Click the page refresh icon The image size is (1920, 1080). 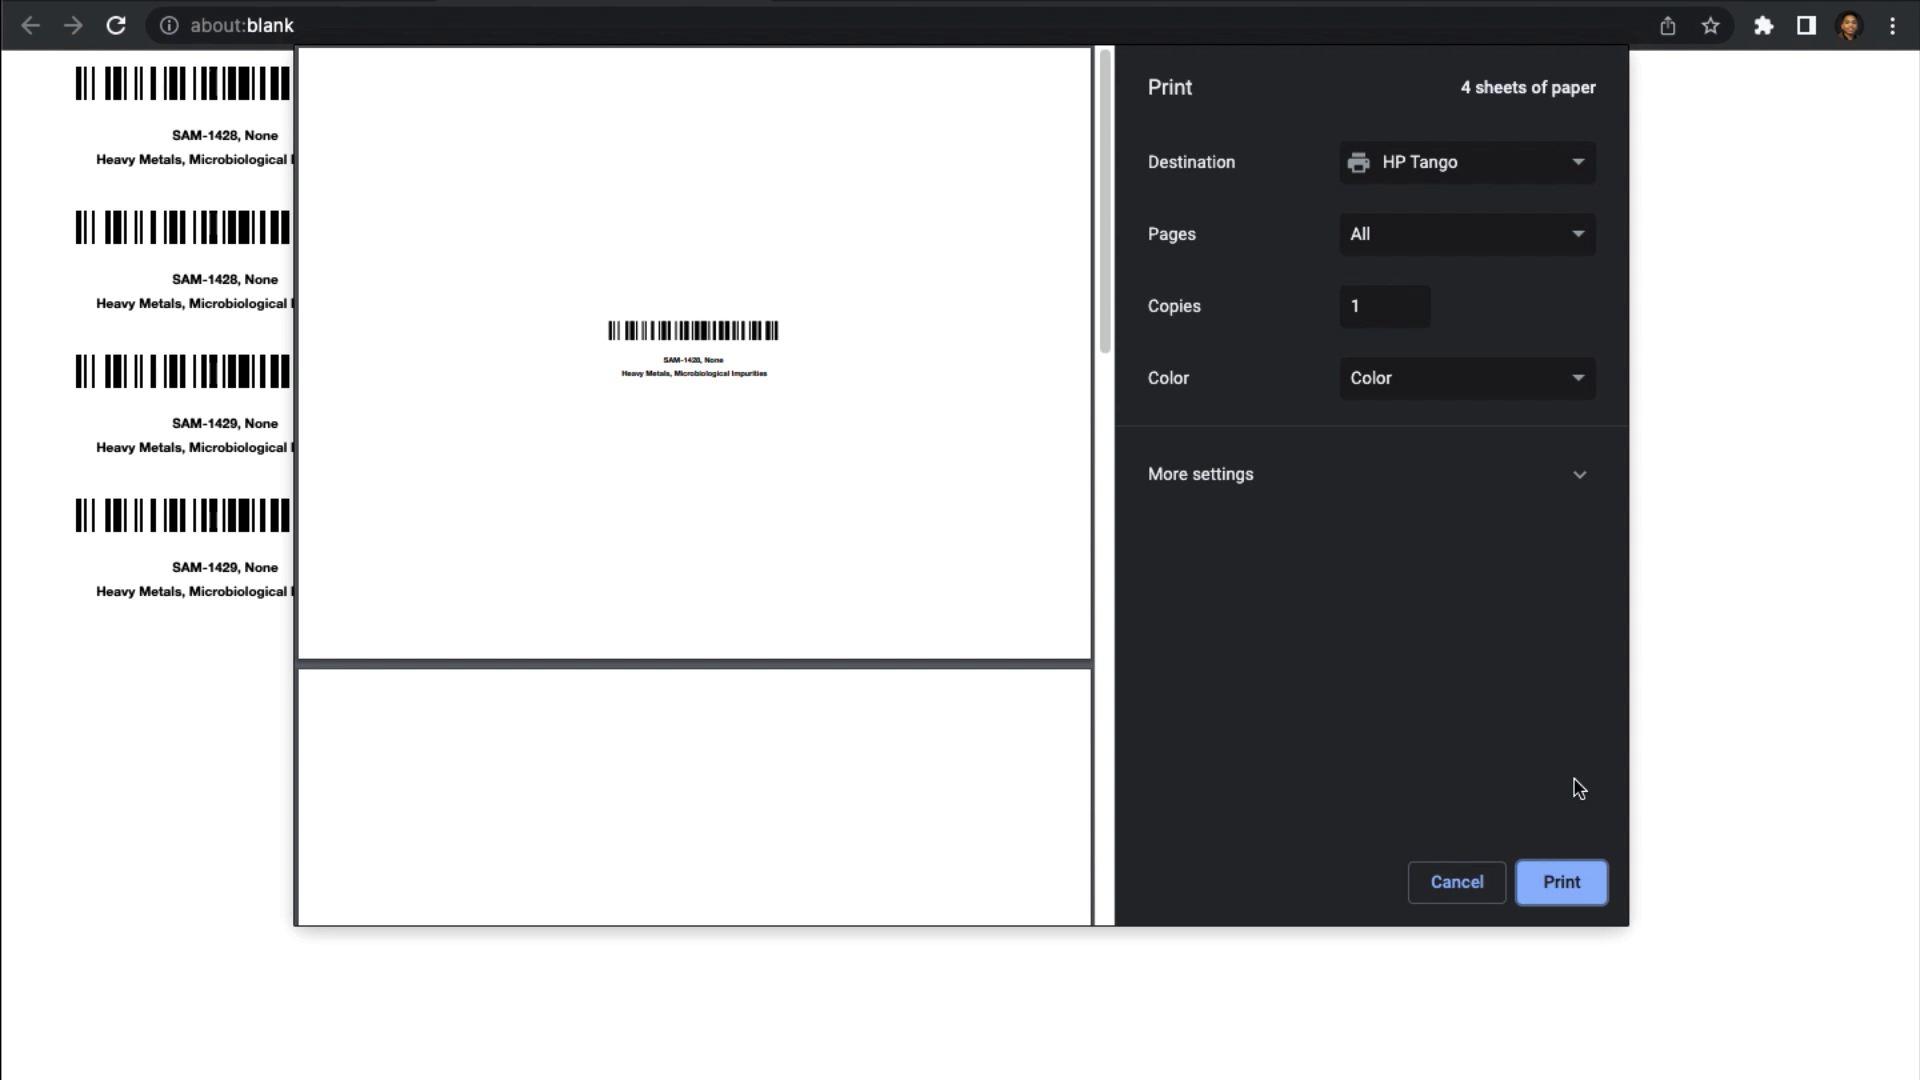(x=116, y=25)
